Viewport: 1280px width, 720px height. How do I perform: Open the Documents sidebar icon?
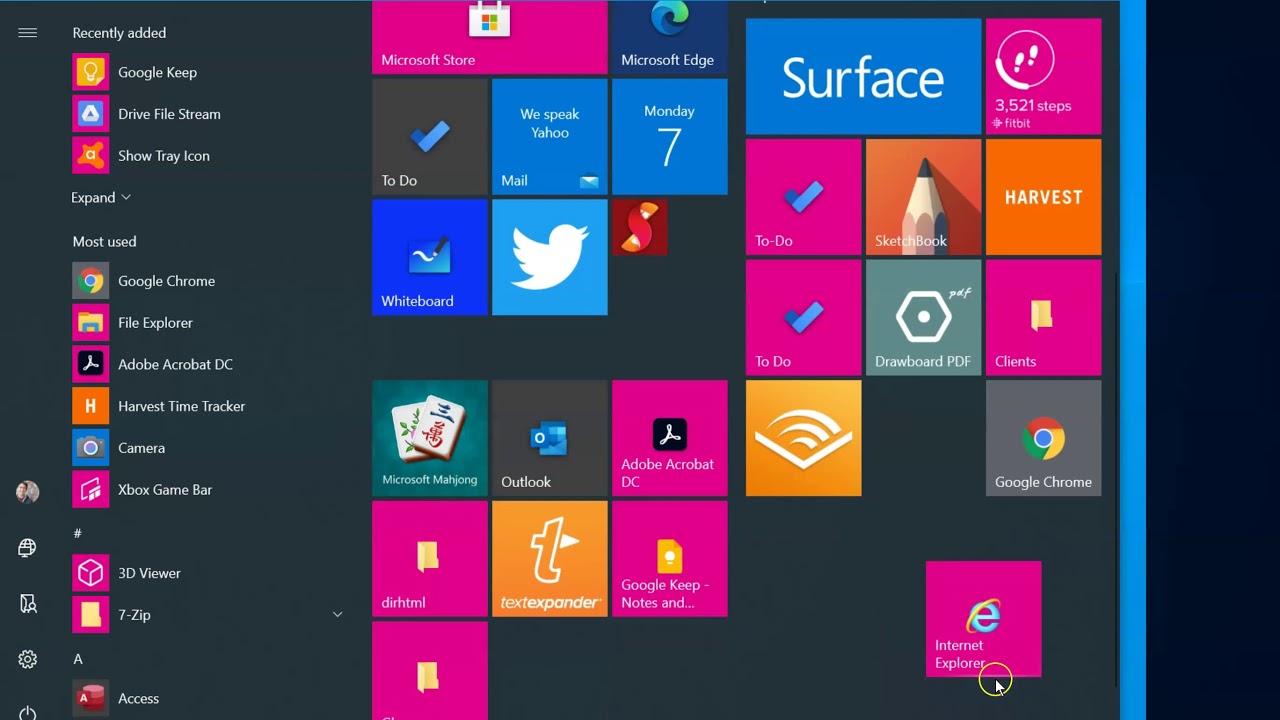[x=27, y=604]
